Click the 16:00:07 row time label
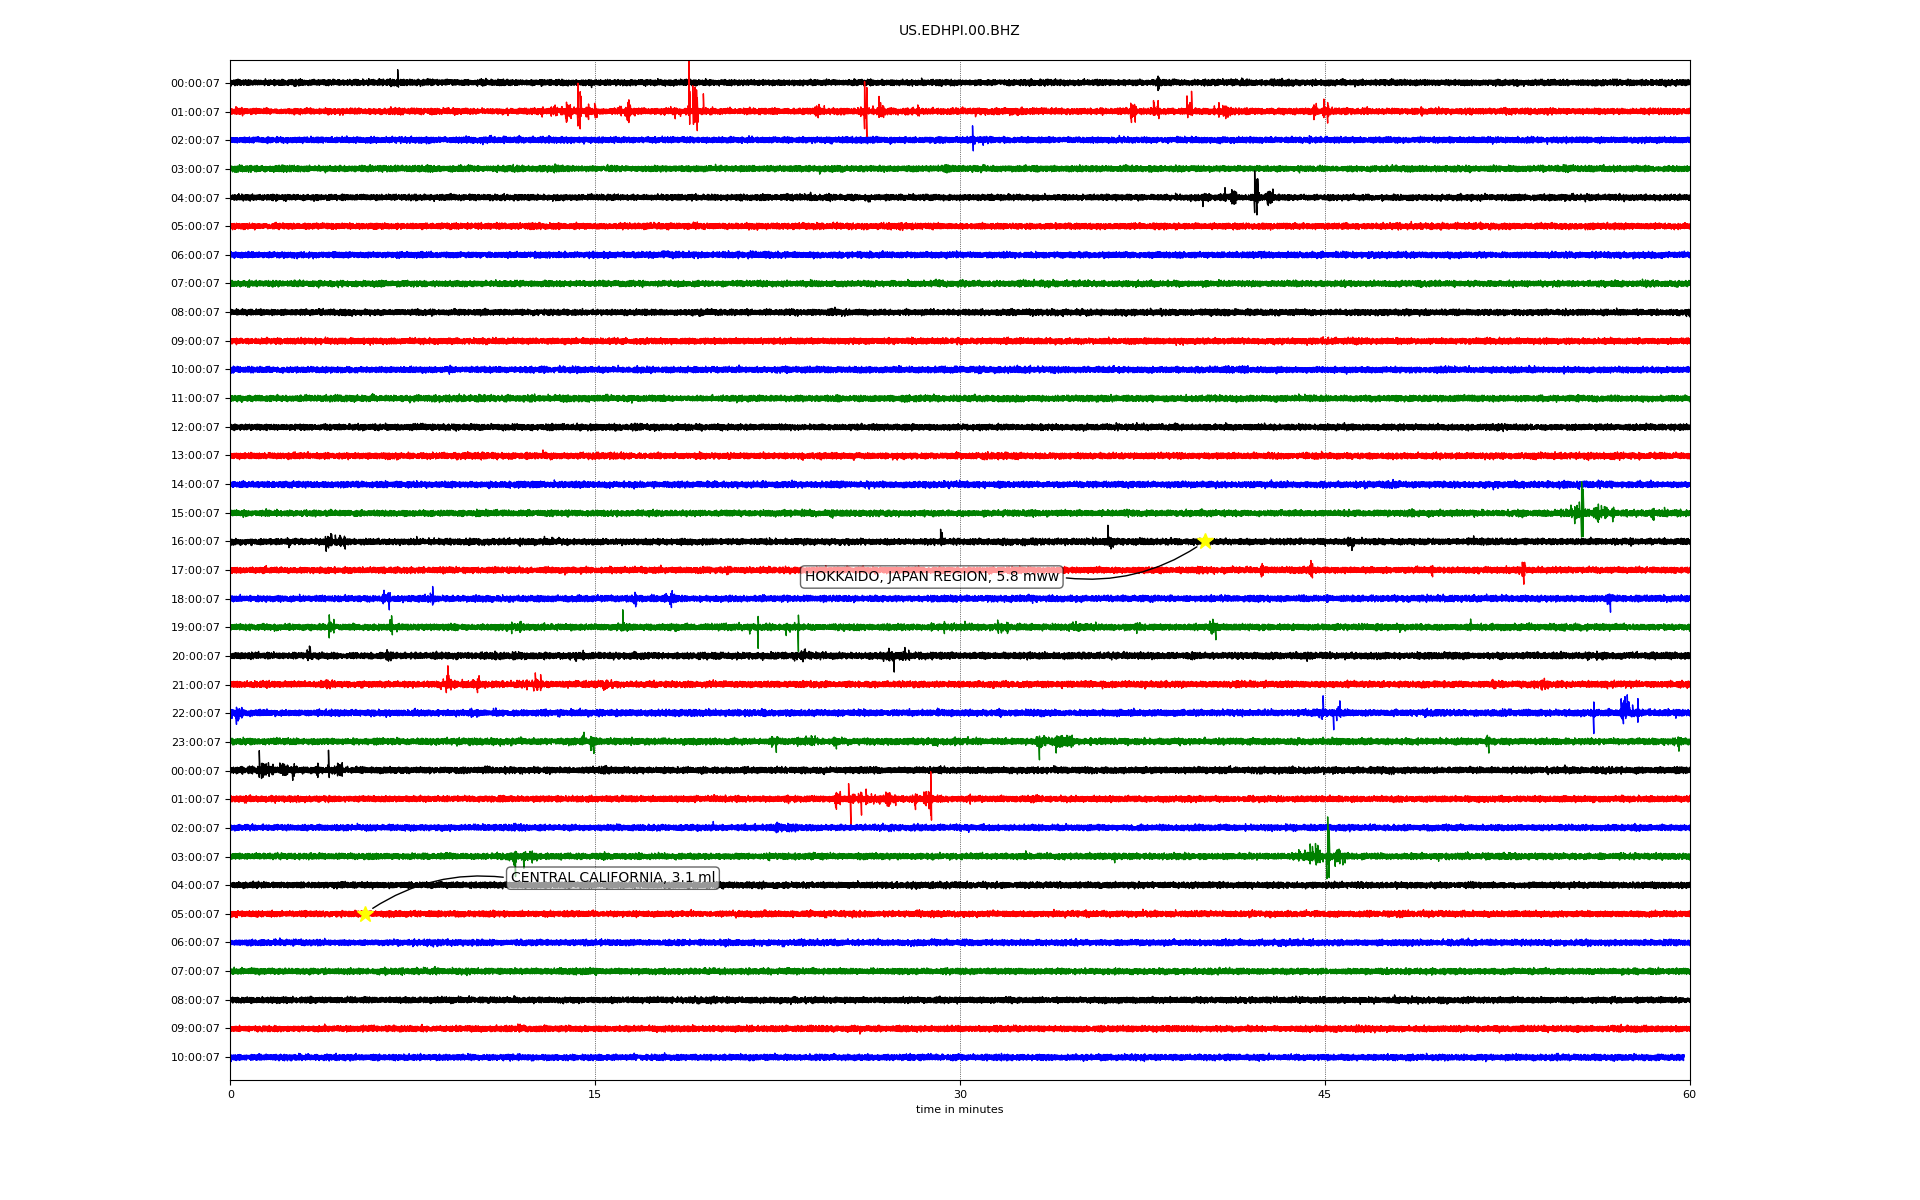 tap(195, 542)
